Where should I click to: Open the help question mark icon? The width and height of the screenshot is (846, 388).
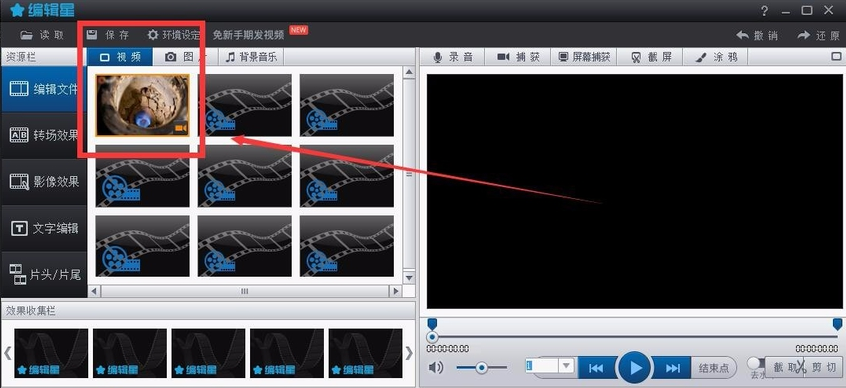tap(765, 10)
